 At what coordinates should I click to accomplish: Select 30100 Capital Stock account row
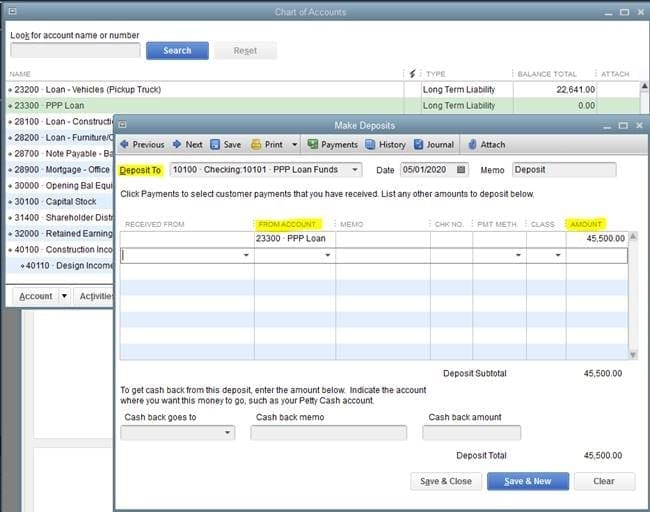click(x=60, y=201)
